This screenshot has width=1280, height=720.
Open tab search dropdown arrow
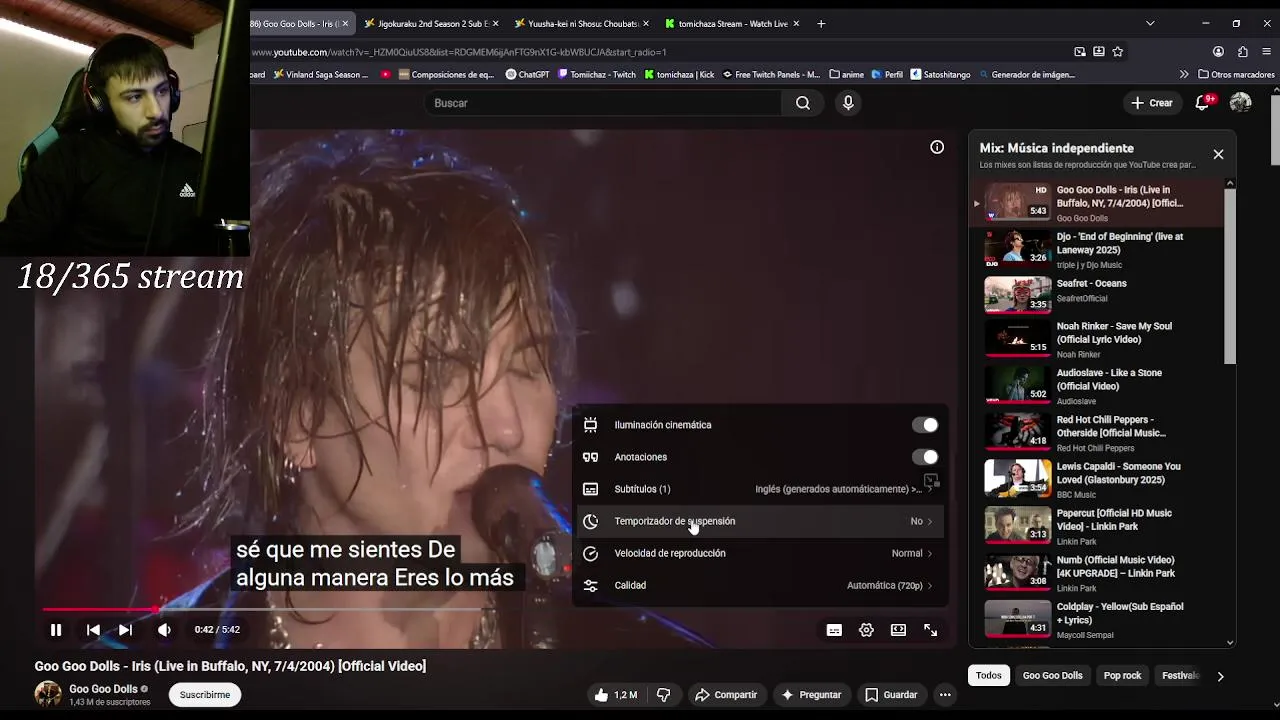pyautogui.click(x=1150, y=23)
